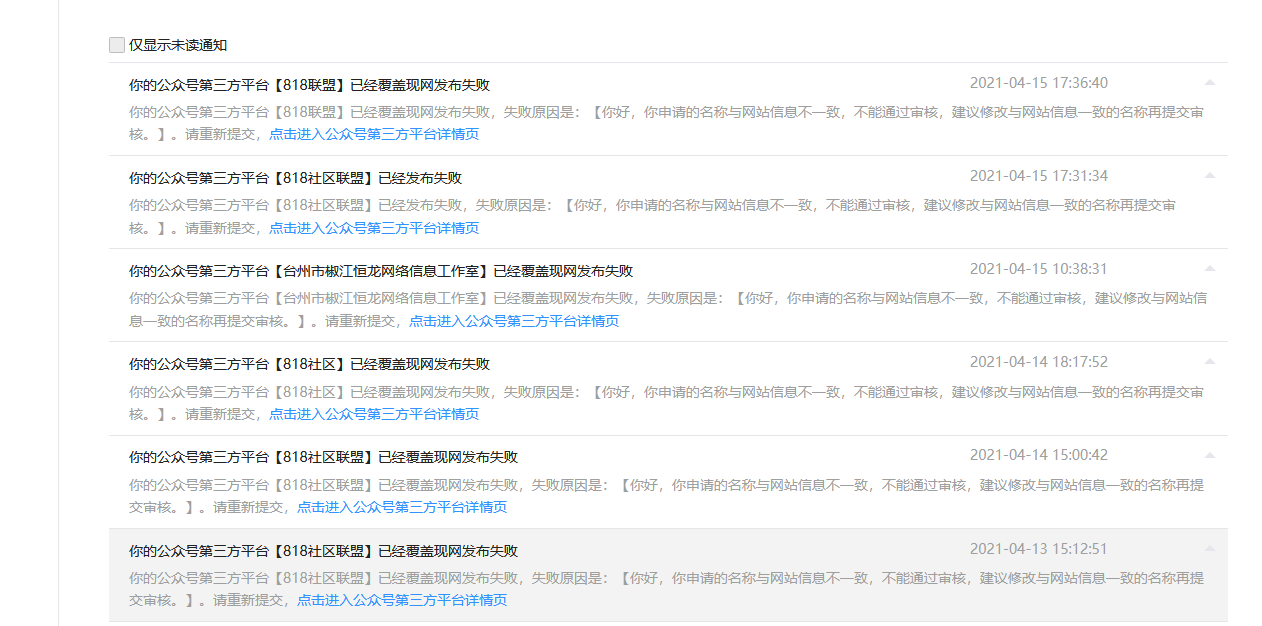The width and height of the screenshot is (1262, 626).
Task: Click the 【818社区】已经覆盖现网发布失败 notification title
Action: (309, 364)
